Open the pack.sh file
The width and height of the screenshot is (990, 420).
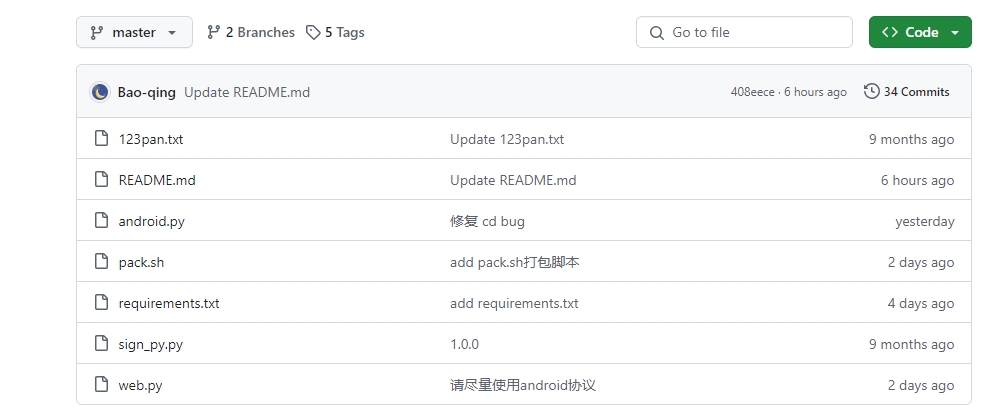pos(141,262)
